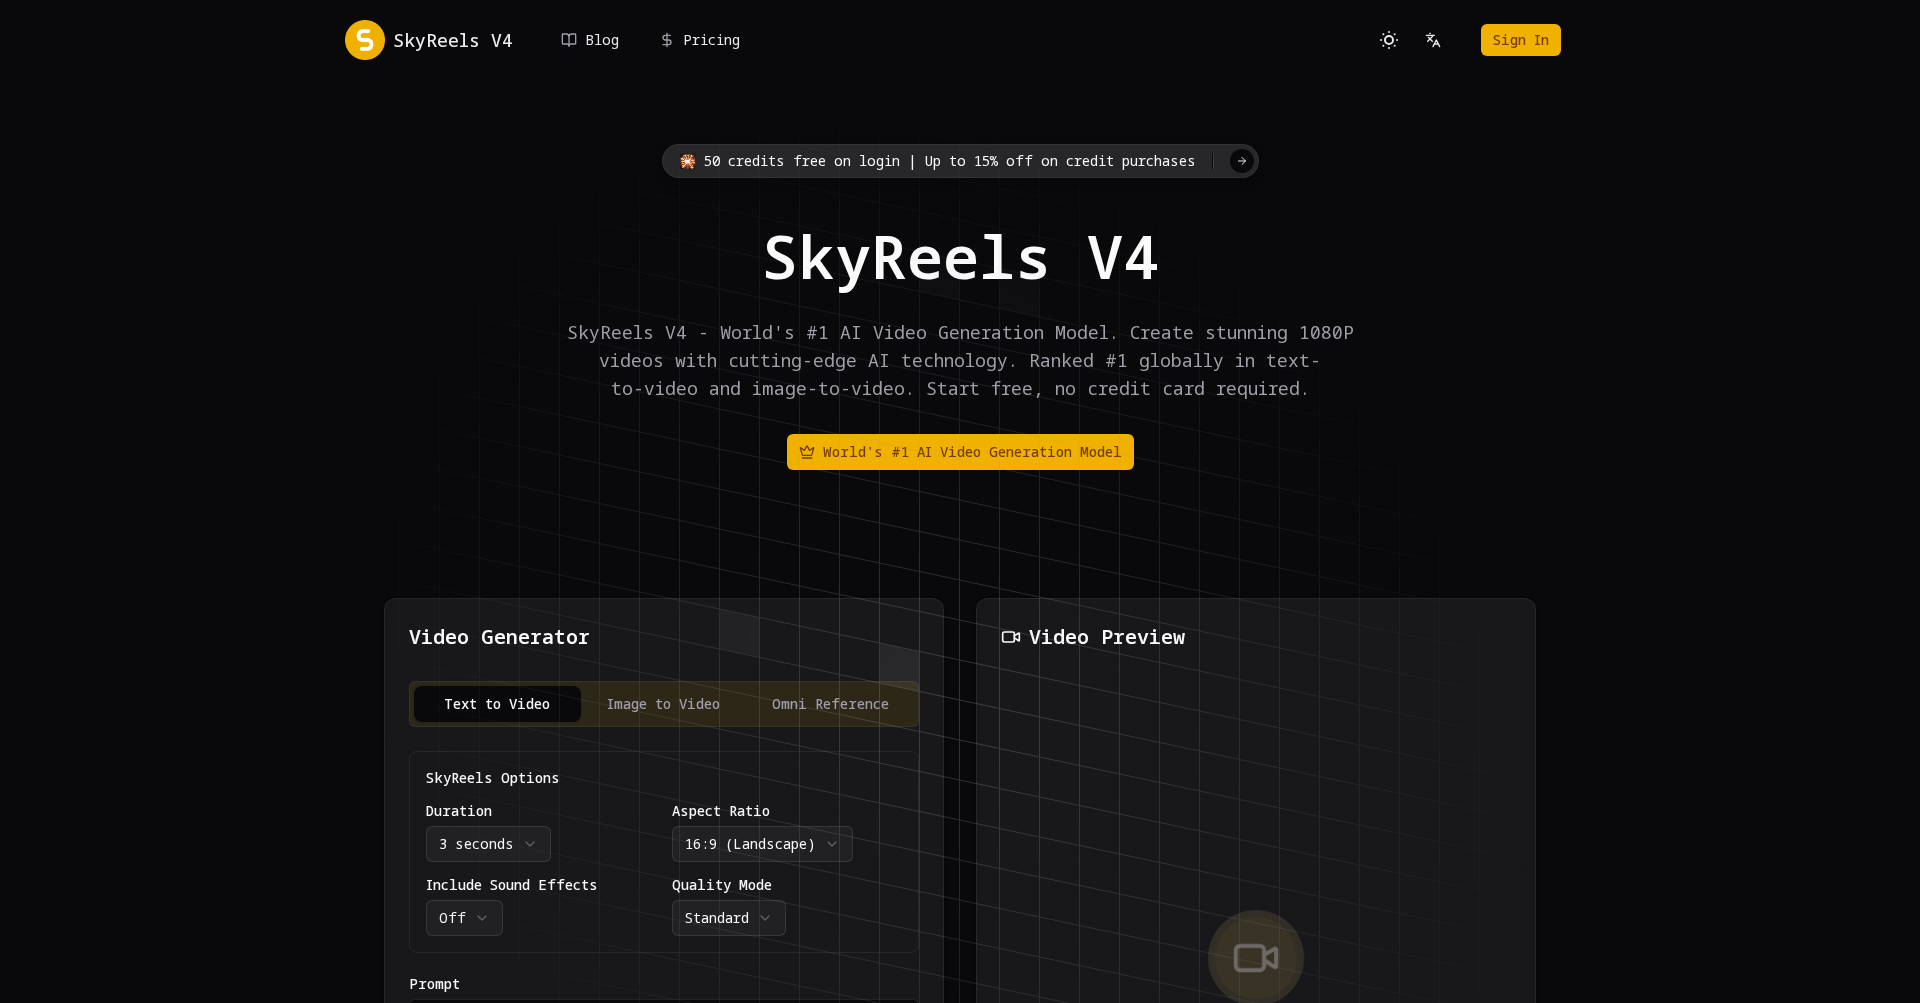Click the video camera icon beside Video Preview
Screen dimensions: 1920x1003
[1011, 637]
